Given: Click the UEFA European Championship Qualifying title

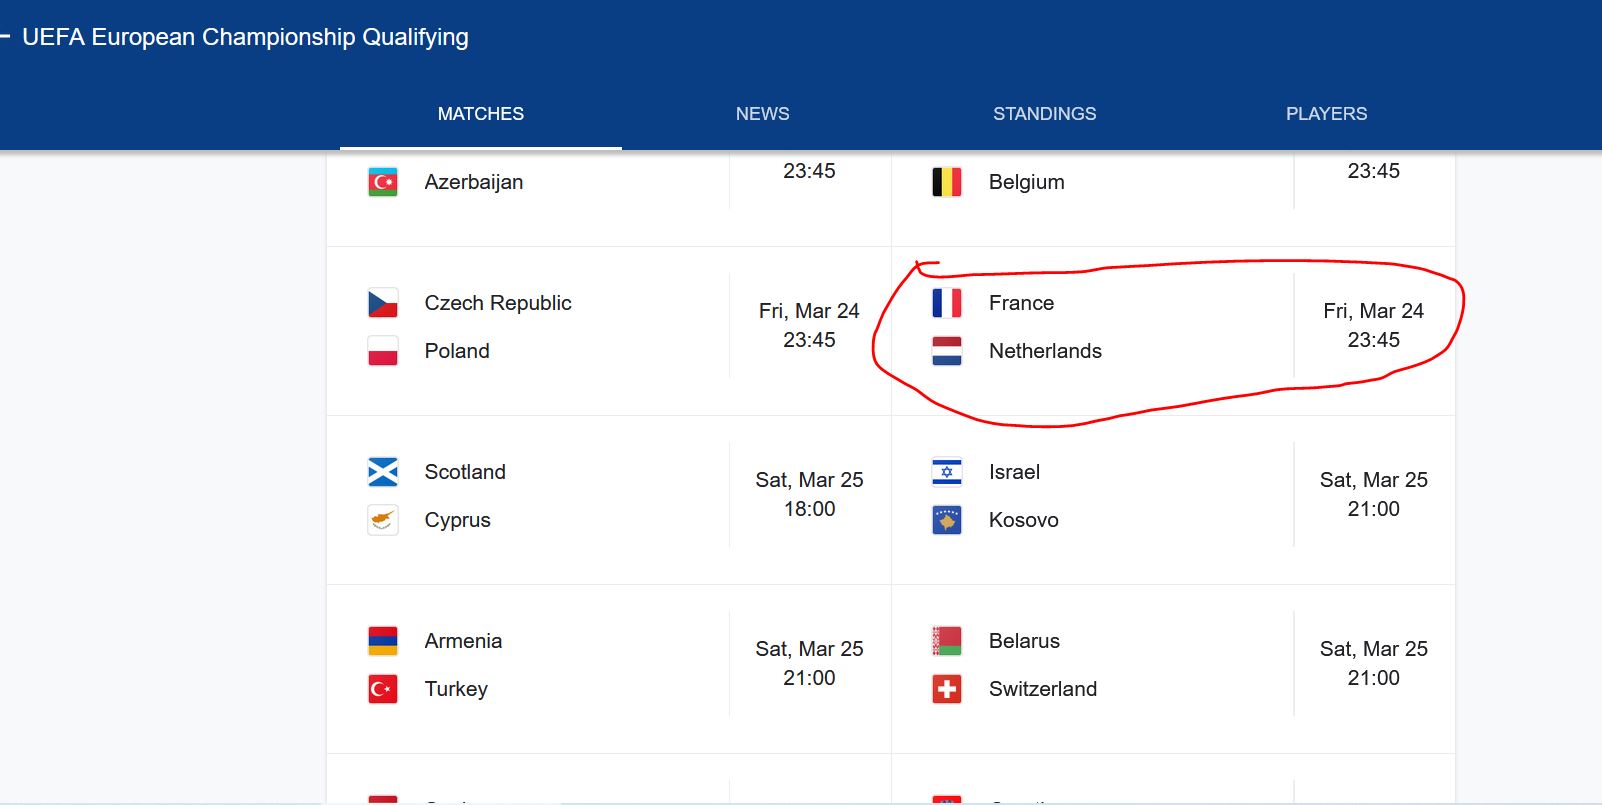Looking at the screenshot, I should click(245, 37).
